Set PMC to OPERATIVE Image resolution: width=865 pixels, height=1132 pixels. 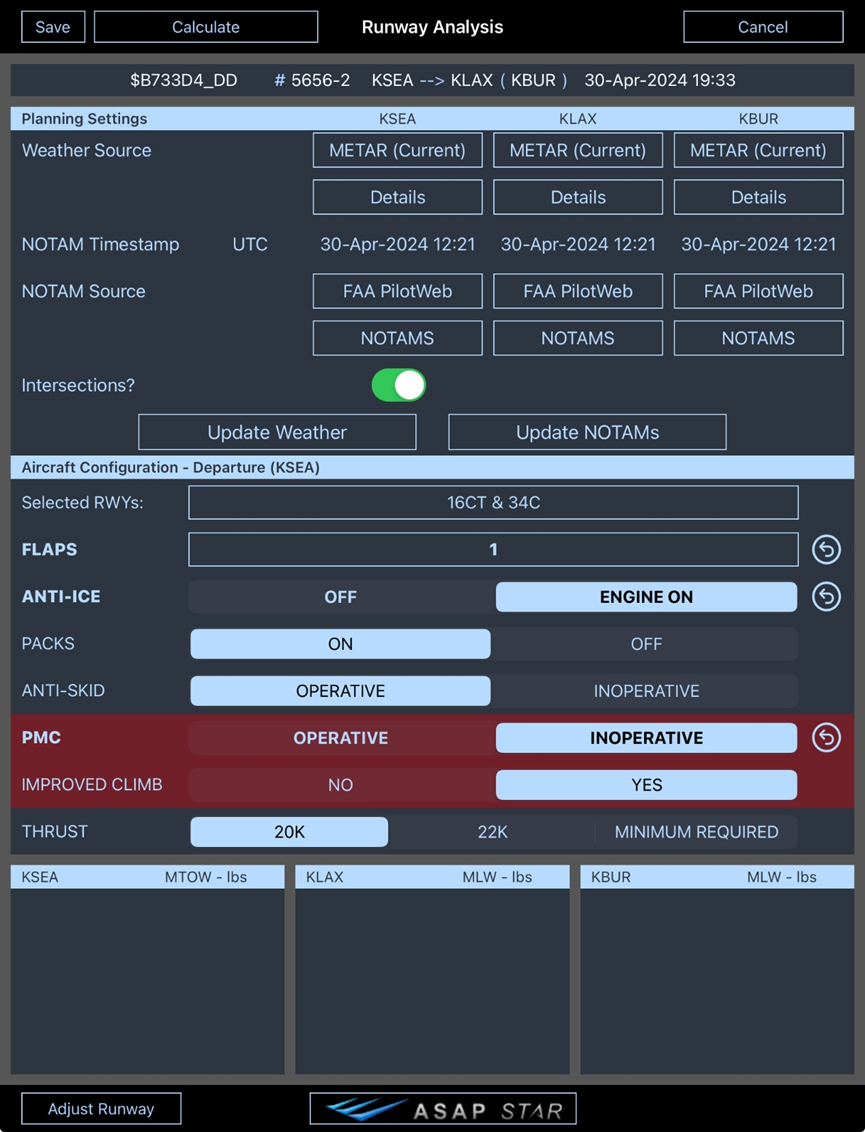340,738
